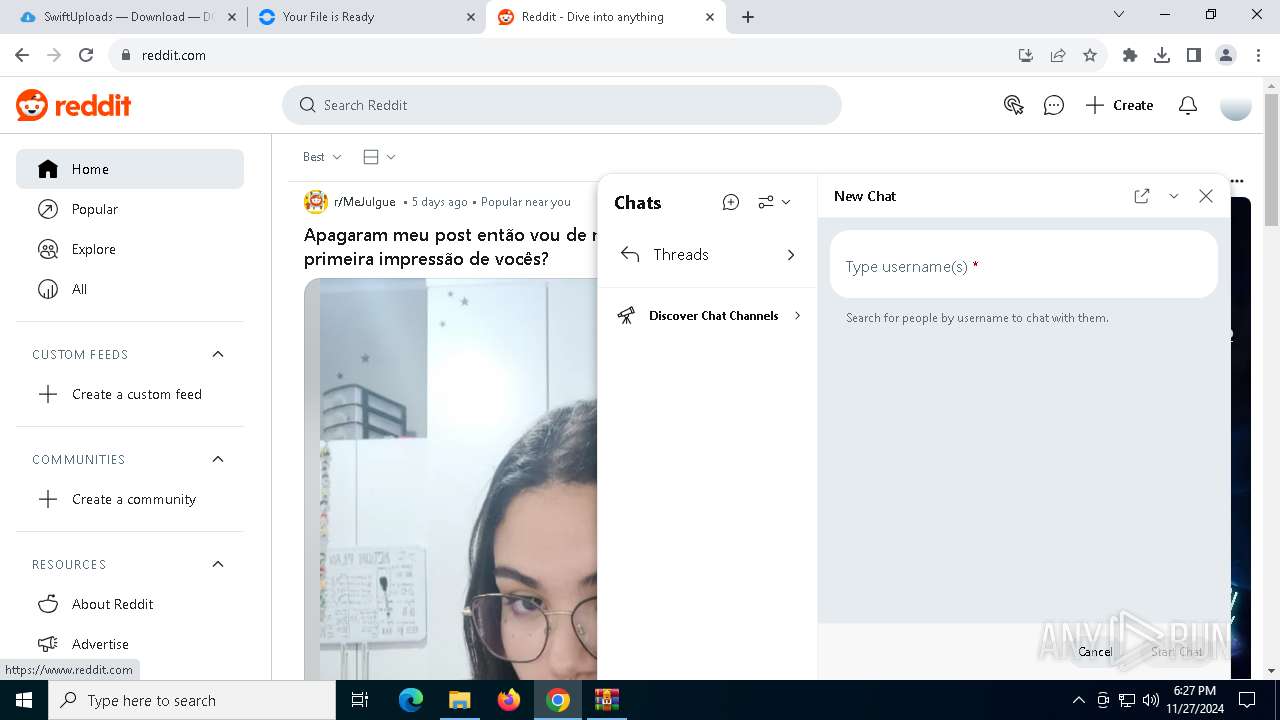Create a community
Viewport: 1280px width, 720px height.
[x=130, y=499]
